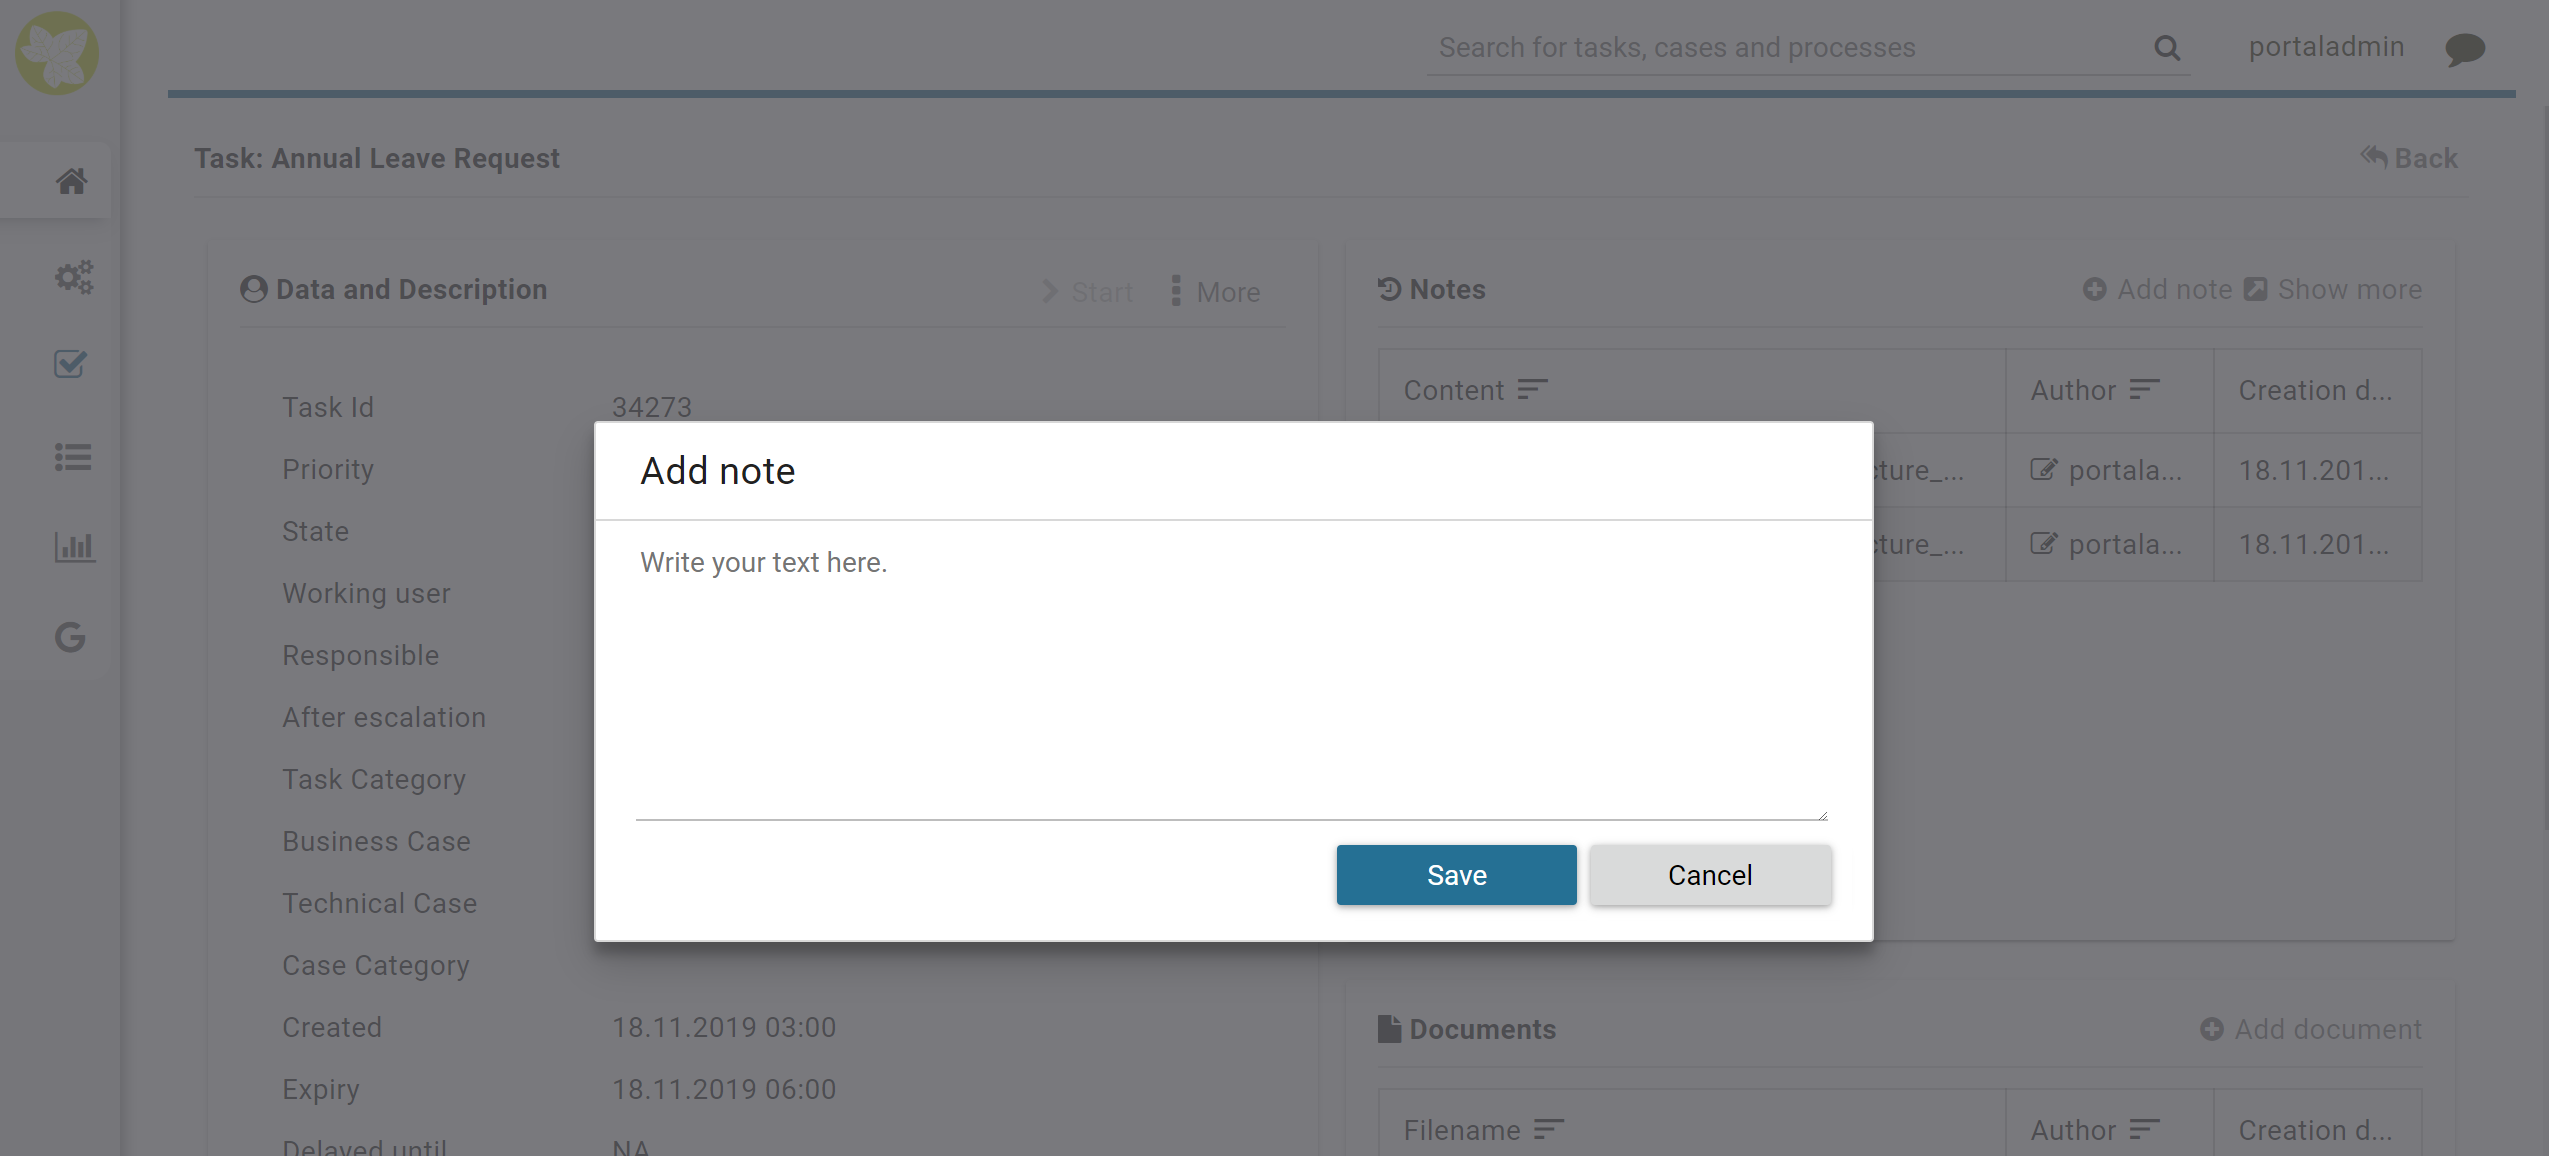This screenshot has height=1156, width=2549.
Task: Click the Back link
Action: [2410, 158]
